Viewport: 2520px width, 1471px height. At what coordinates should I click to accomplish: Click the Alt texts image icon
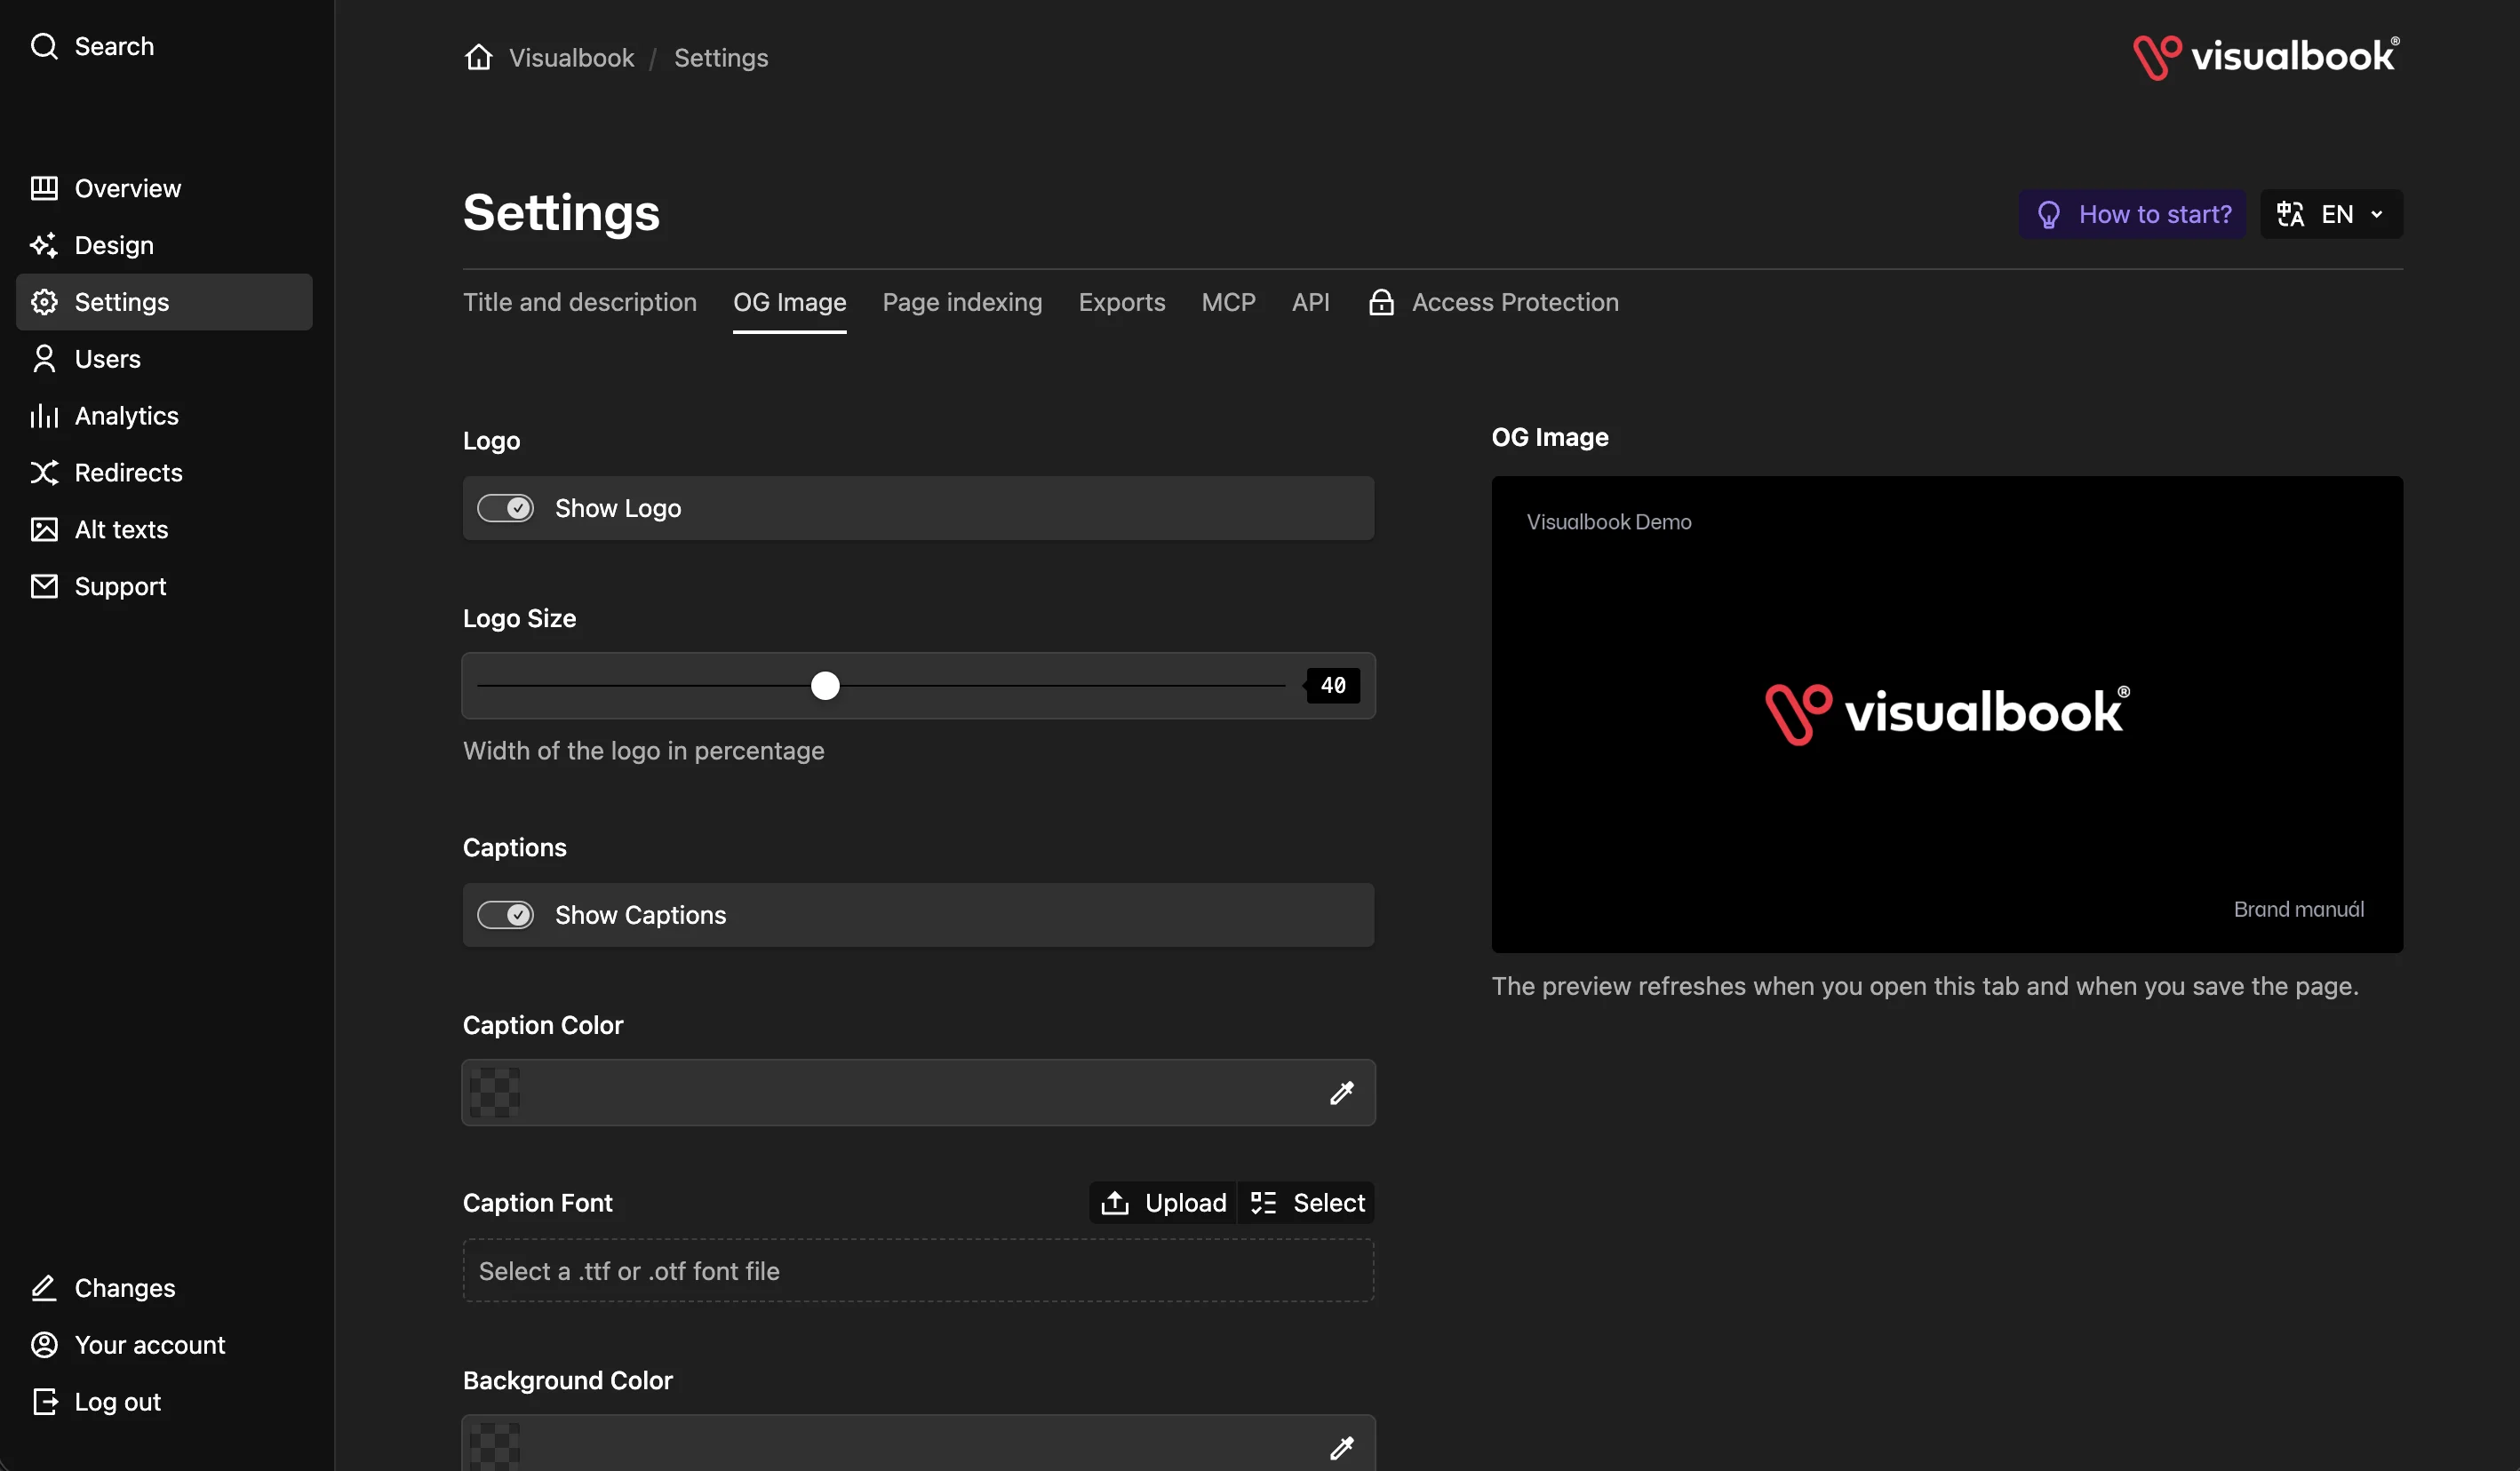click(44, 530)
